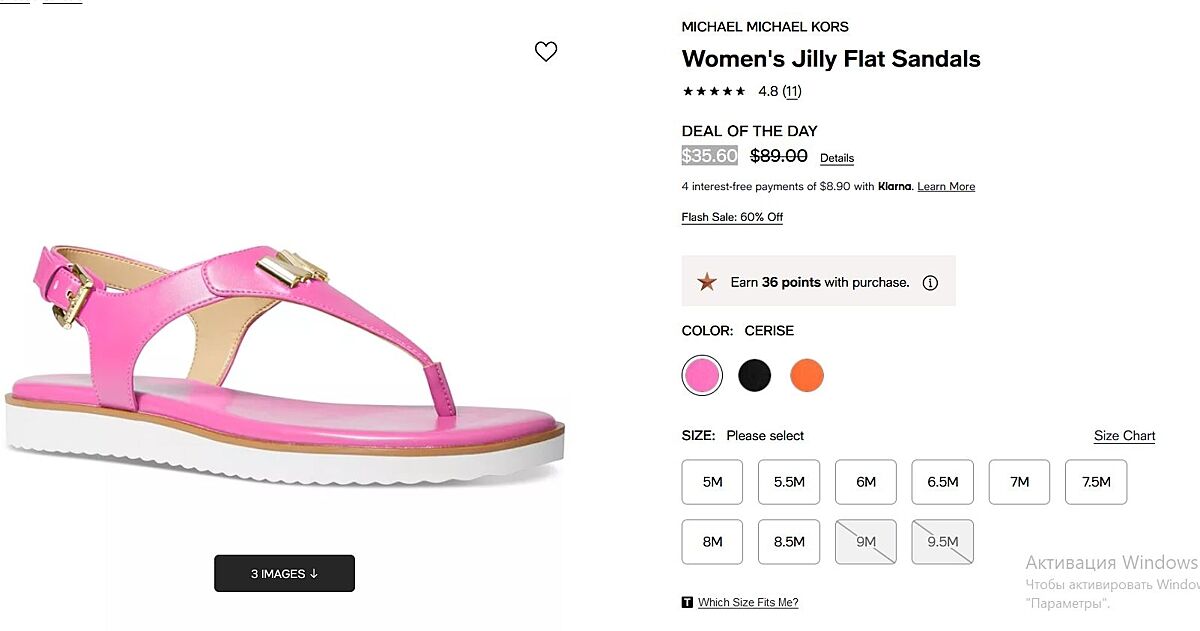Pick the orange color swatch
The height and width of the screenshot is (631, 1200).
pos(807,376)
